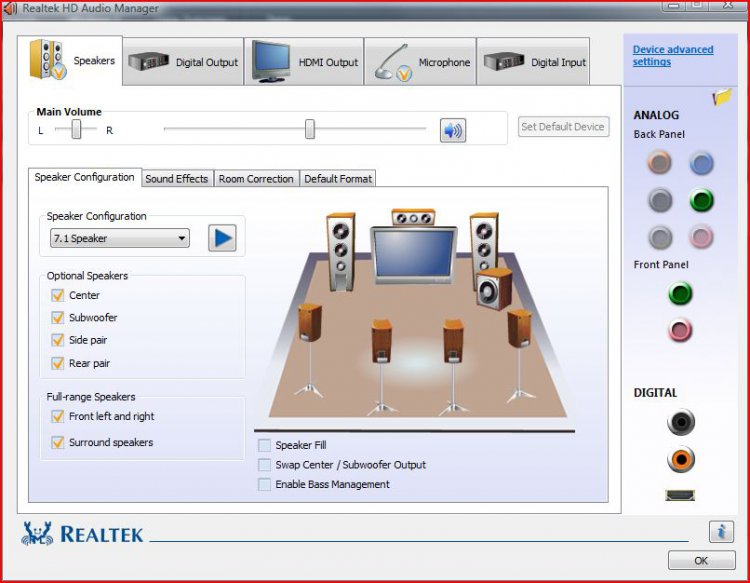Click the Realtek crab logo

37,534
